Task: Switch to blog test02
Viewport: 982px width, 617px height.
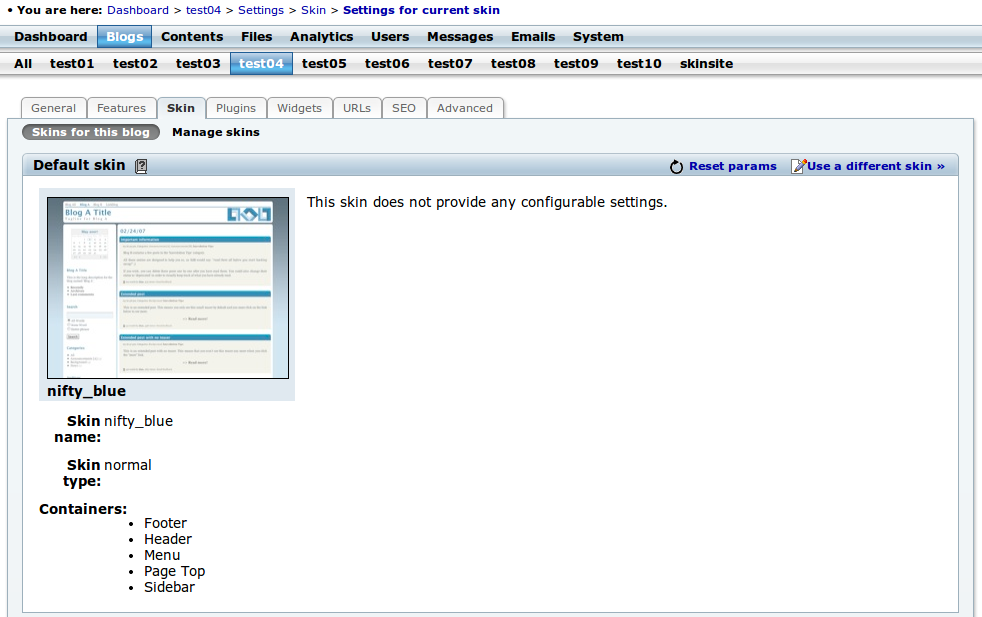Action: tap(135, 64)
